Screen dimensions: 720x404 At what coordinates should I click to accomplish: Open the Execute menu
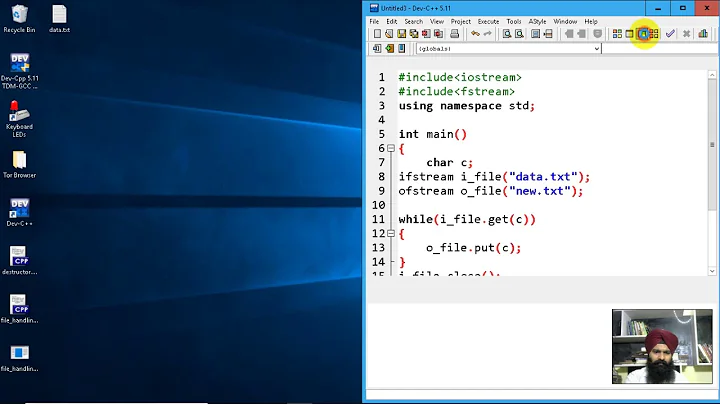488,21
